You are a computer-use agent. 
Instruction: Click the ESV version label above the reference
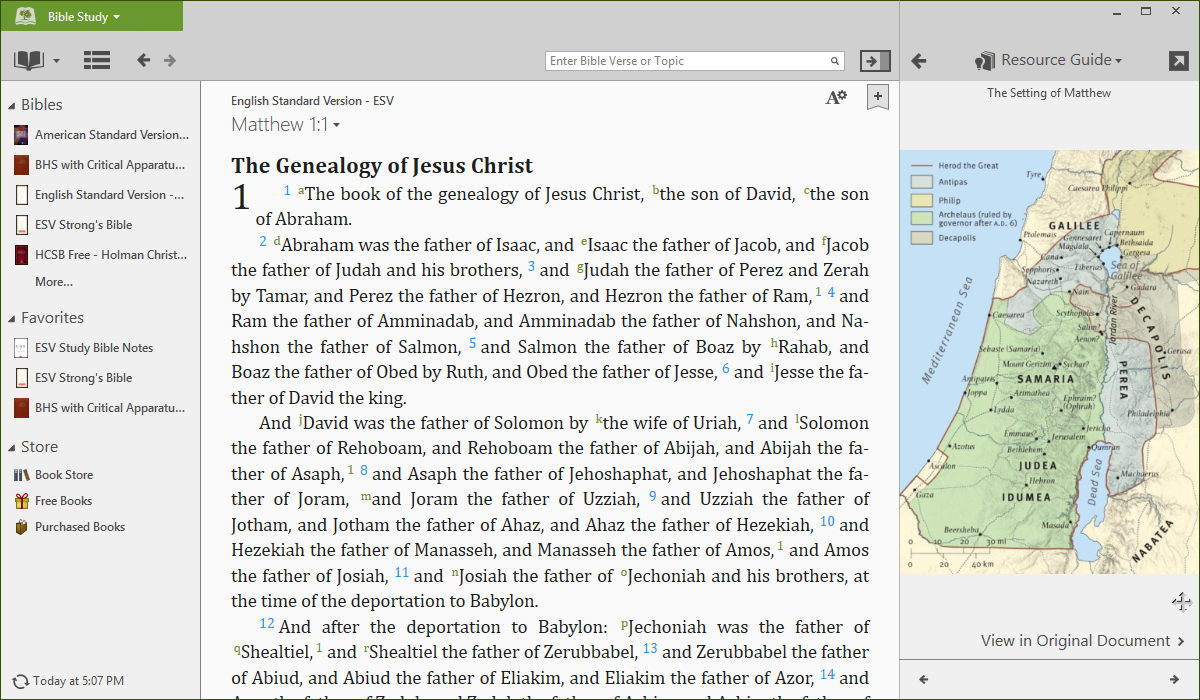point(313,101)
